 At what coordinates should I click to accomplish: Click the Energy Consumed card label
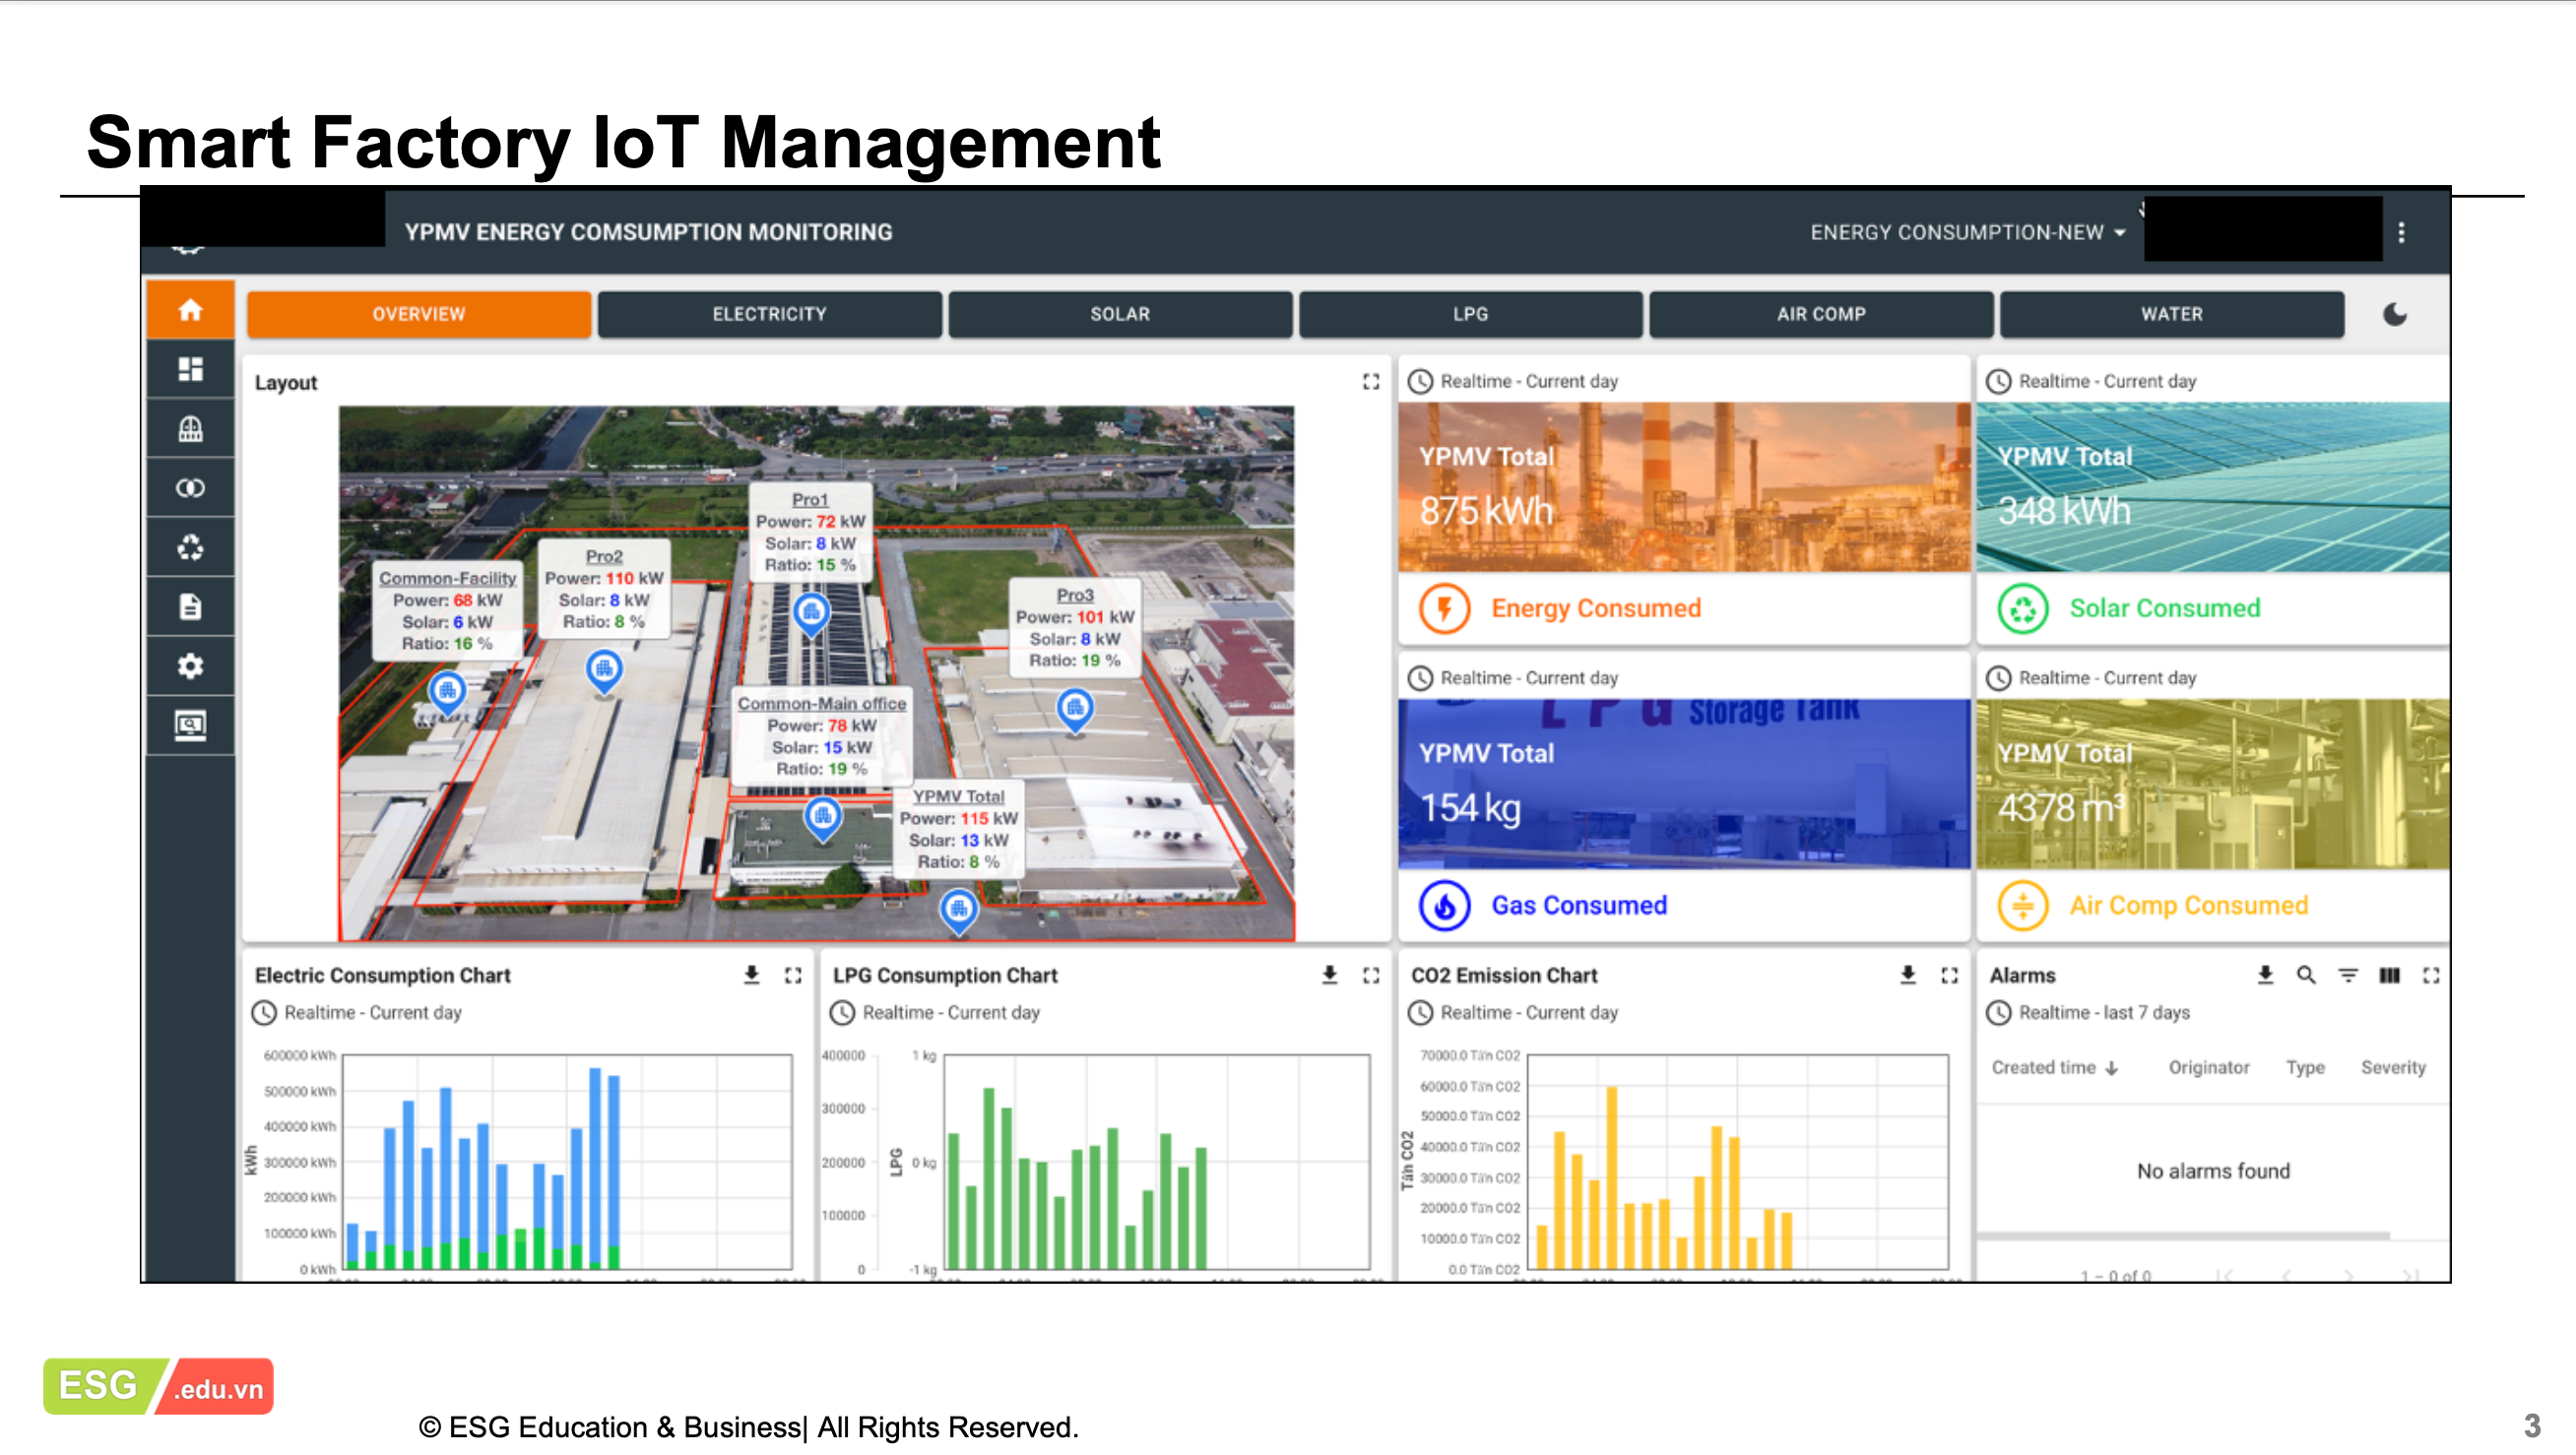click(x=1595, y=608)
